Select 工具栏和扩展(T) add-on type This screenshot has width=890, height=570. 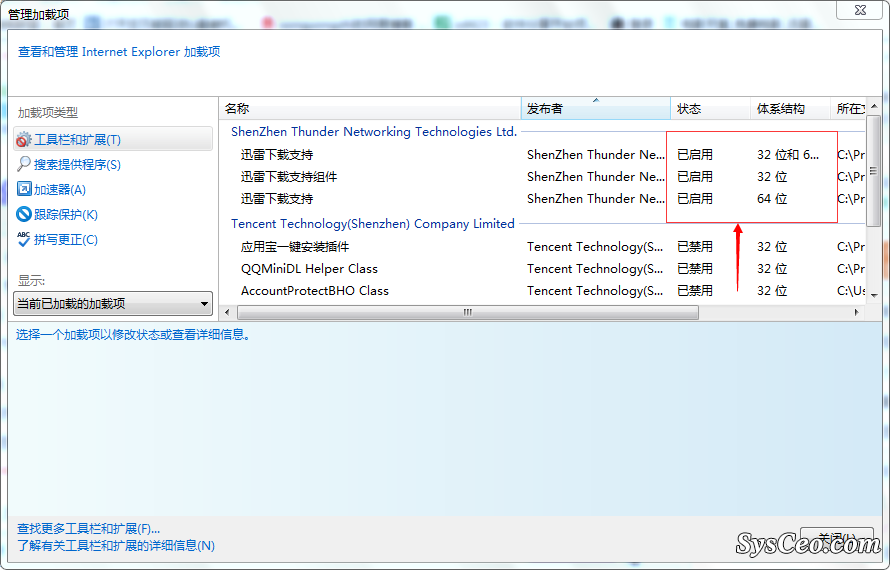113,139
